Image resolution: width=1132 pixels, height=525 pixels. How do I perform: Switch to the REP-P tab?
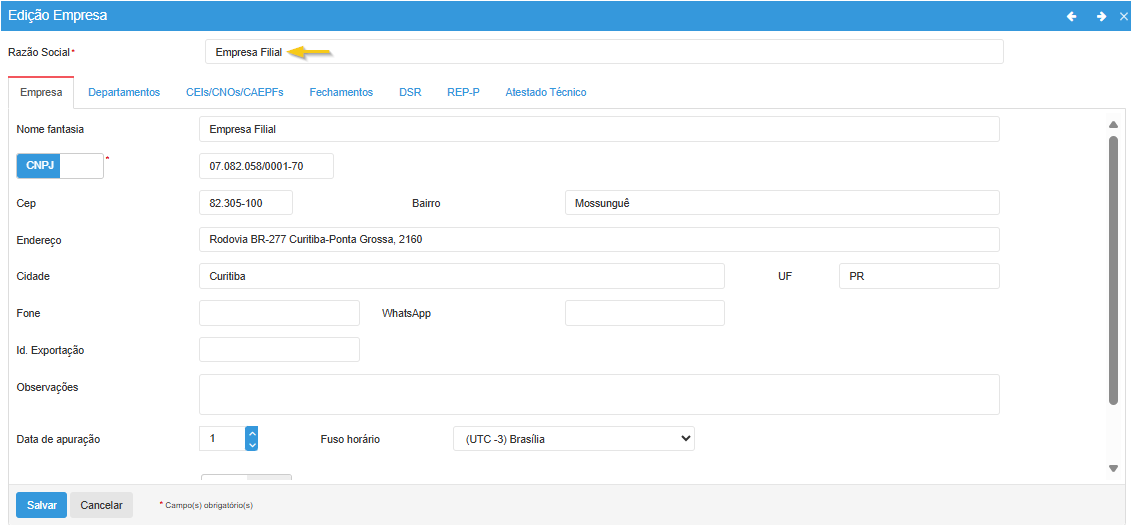point(463,92)
